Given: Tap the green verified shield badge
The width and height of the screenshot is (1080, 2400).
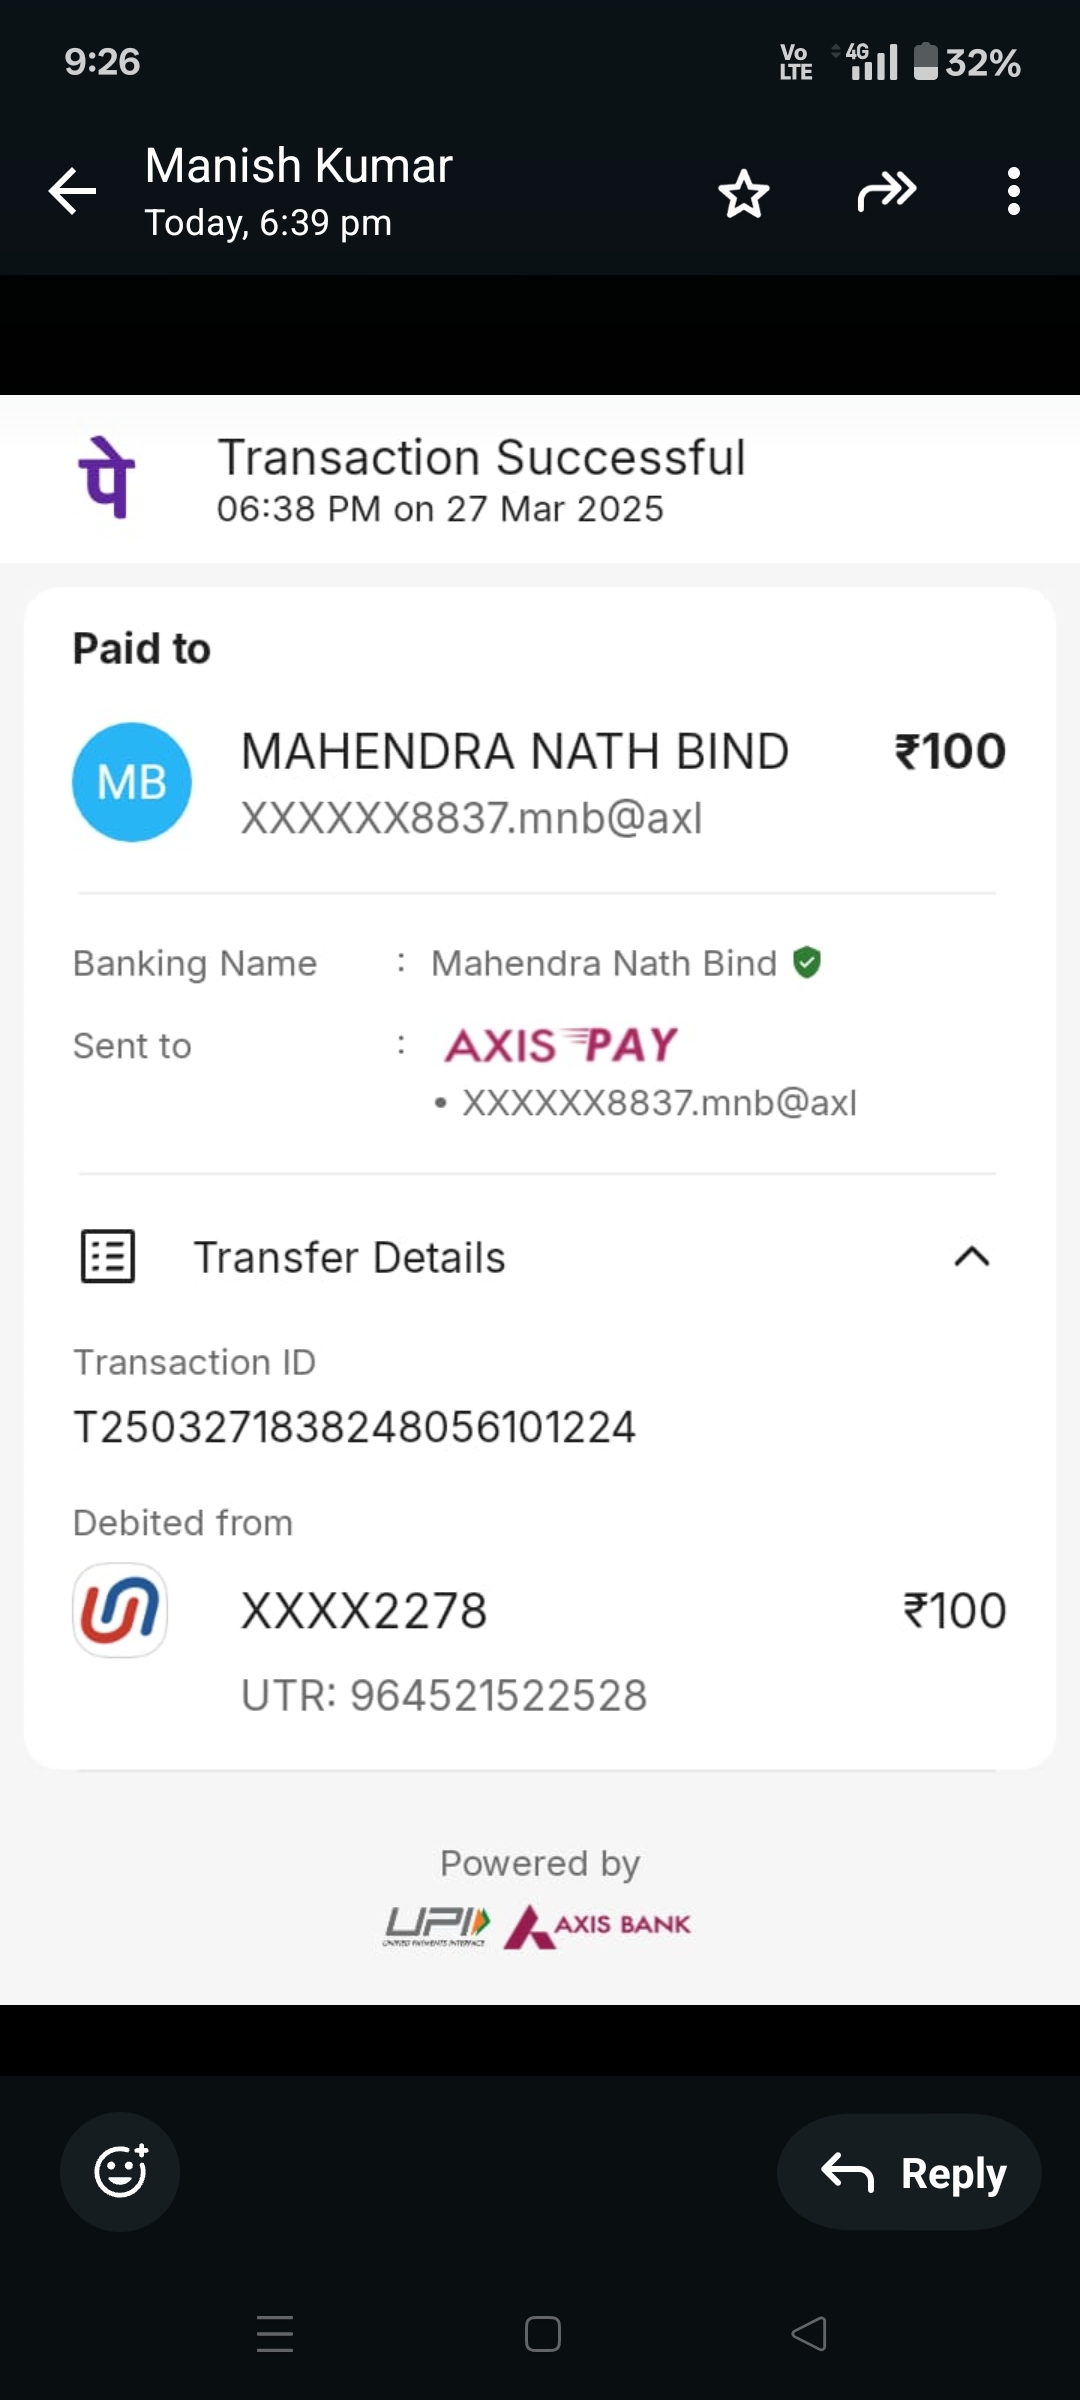Looking at the screenshot, I should pyautogui.click(x=807, y=962).
